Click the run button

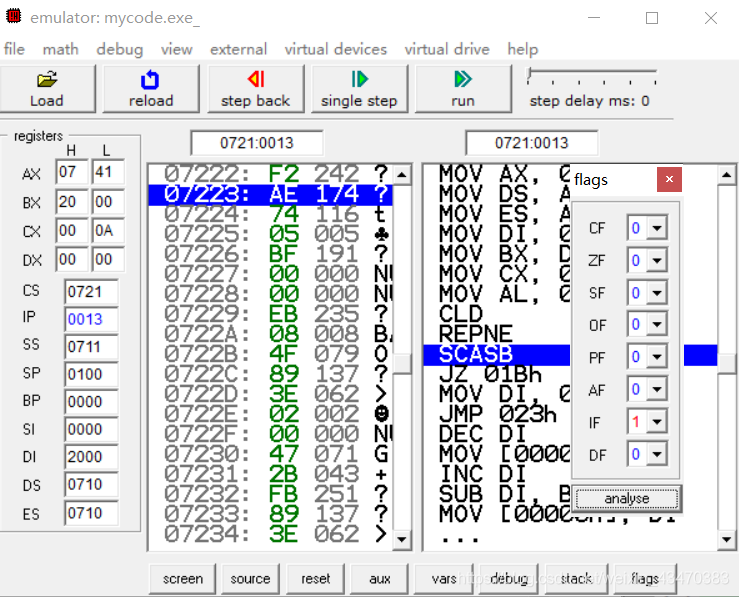(463, 89)
